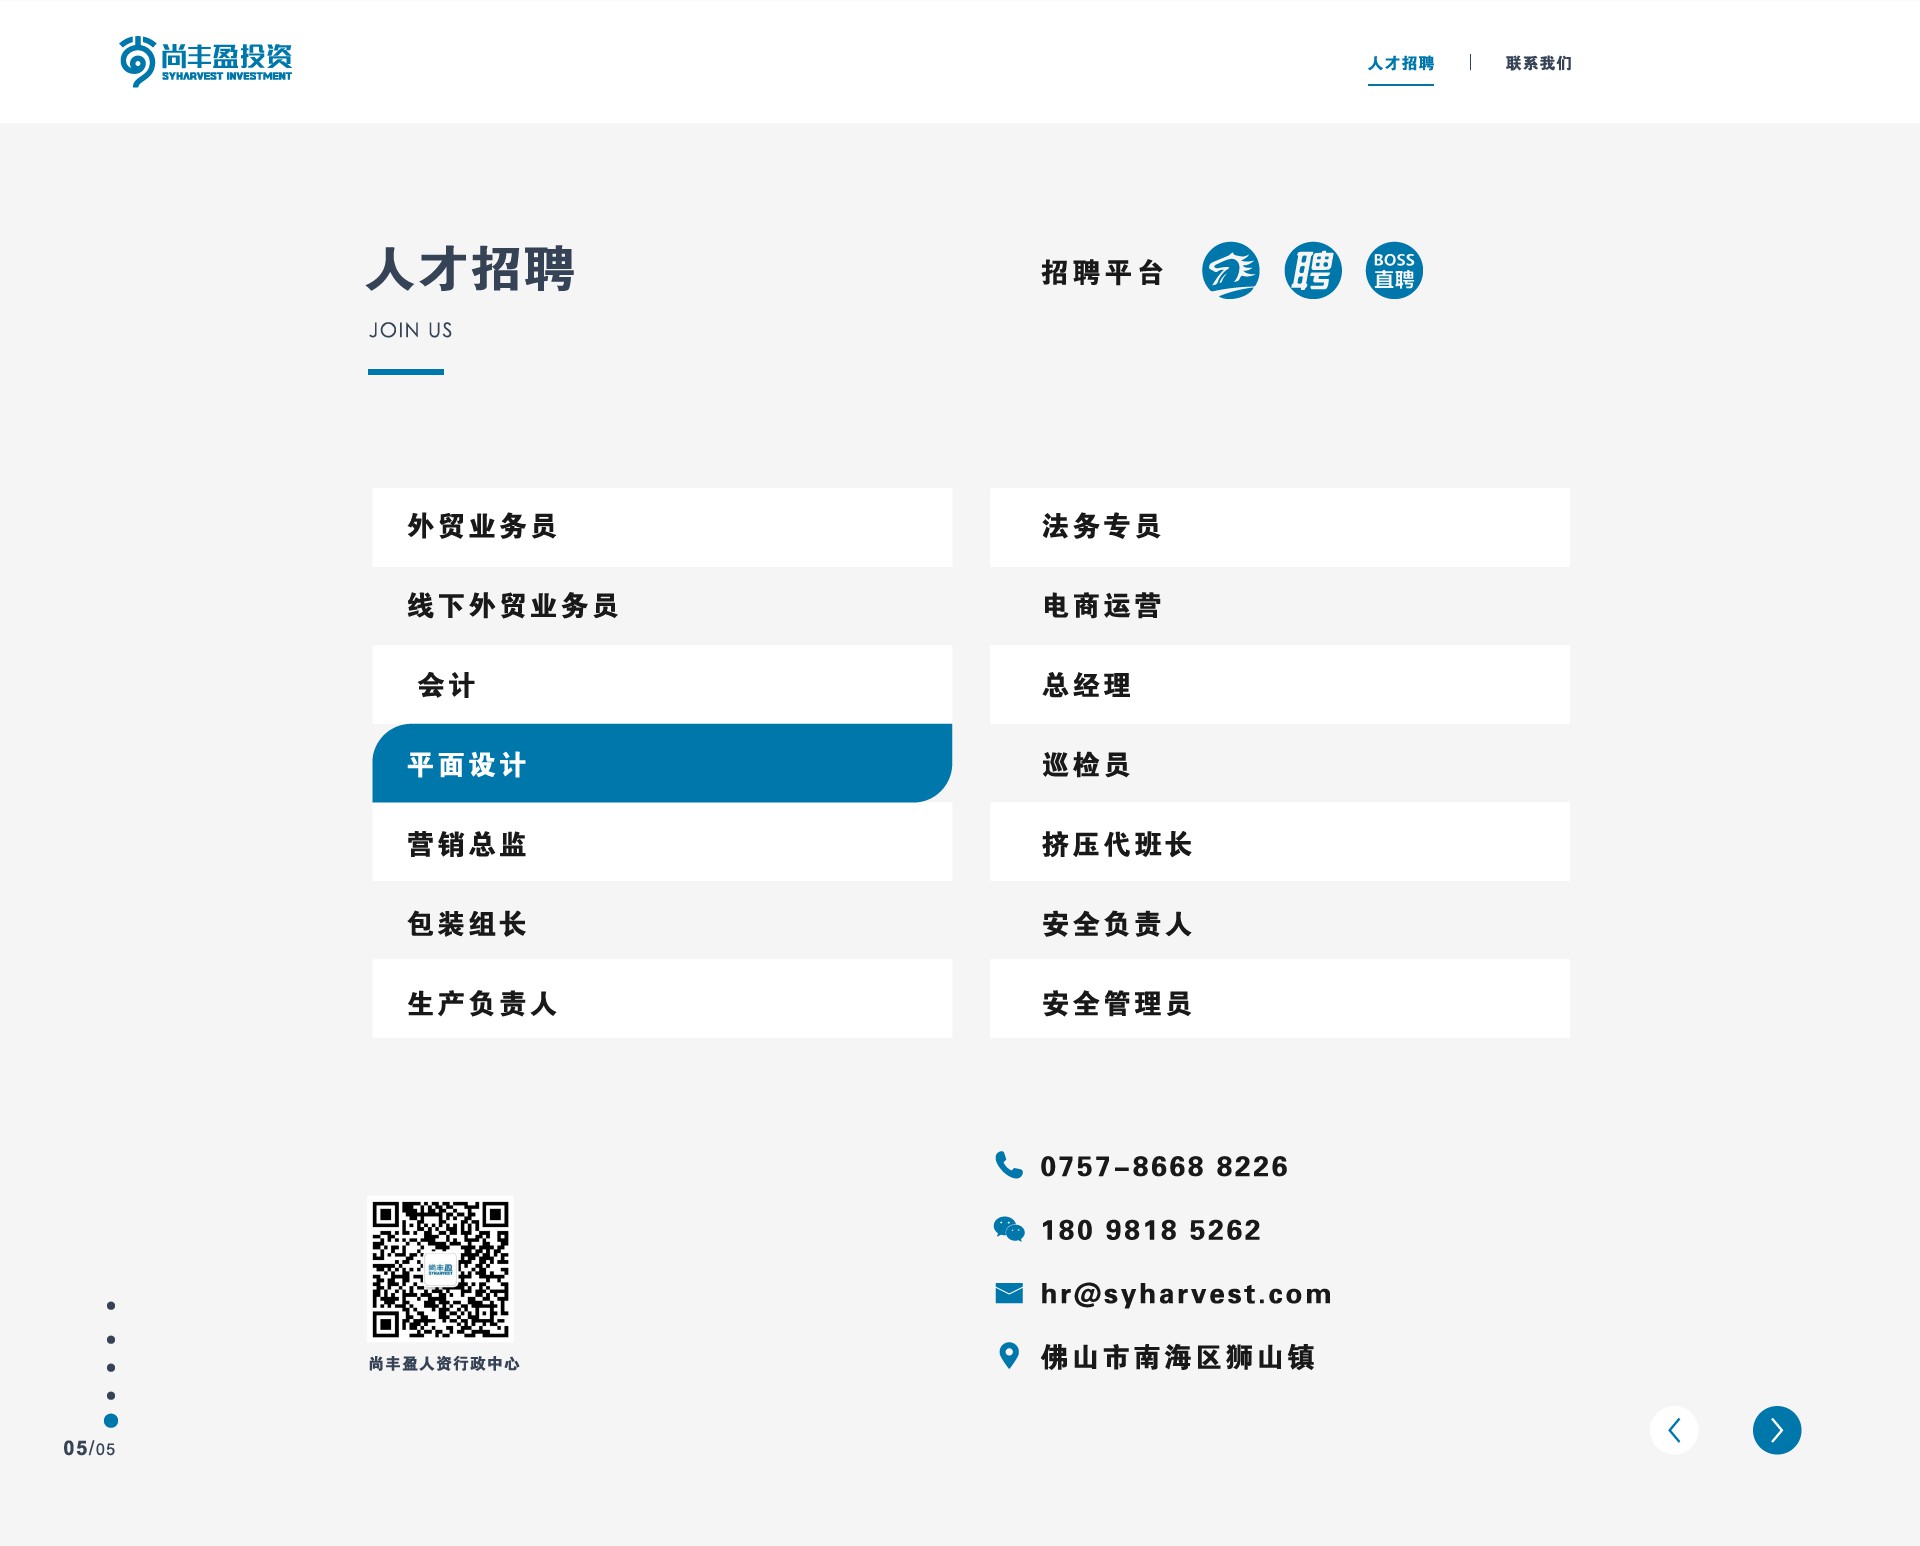Open the BOSS直聘 platform icon
This screenshot has width=1920, height=1546.
pos(1394,271)
